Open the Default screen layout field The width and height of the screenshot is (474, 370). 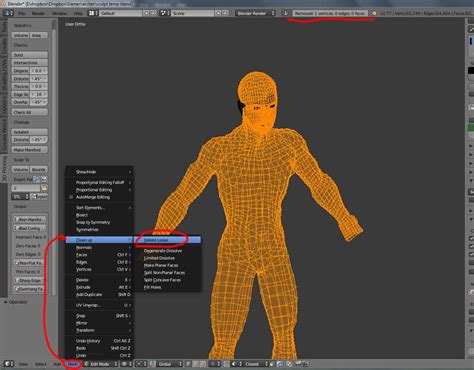click(121, 13)
